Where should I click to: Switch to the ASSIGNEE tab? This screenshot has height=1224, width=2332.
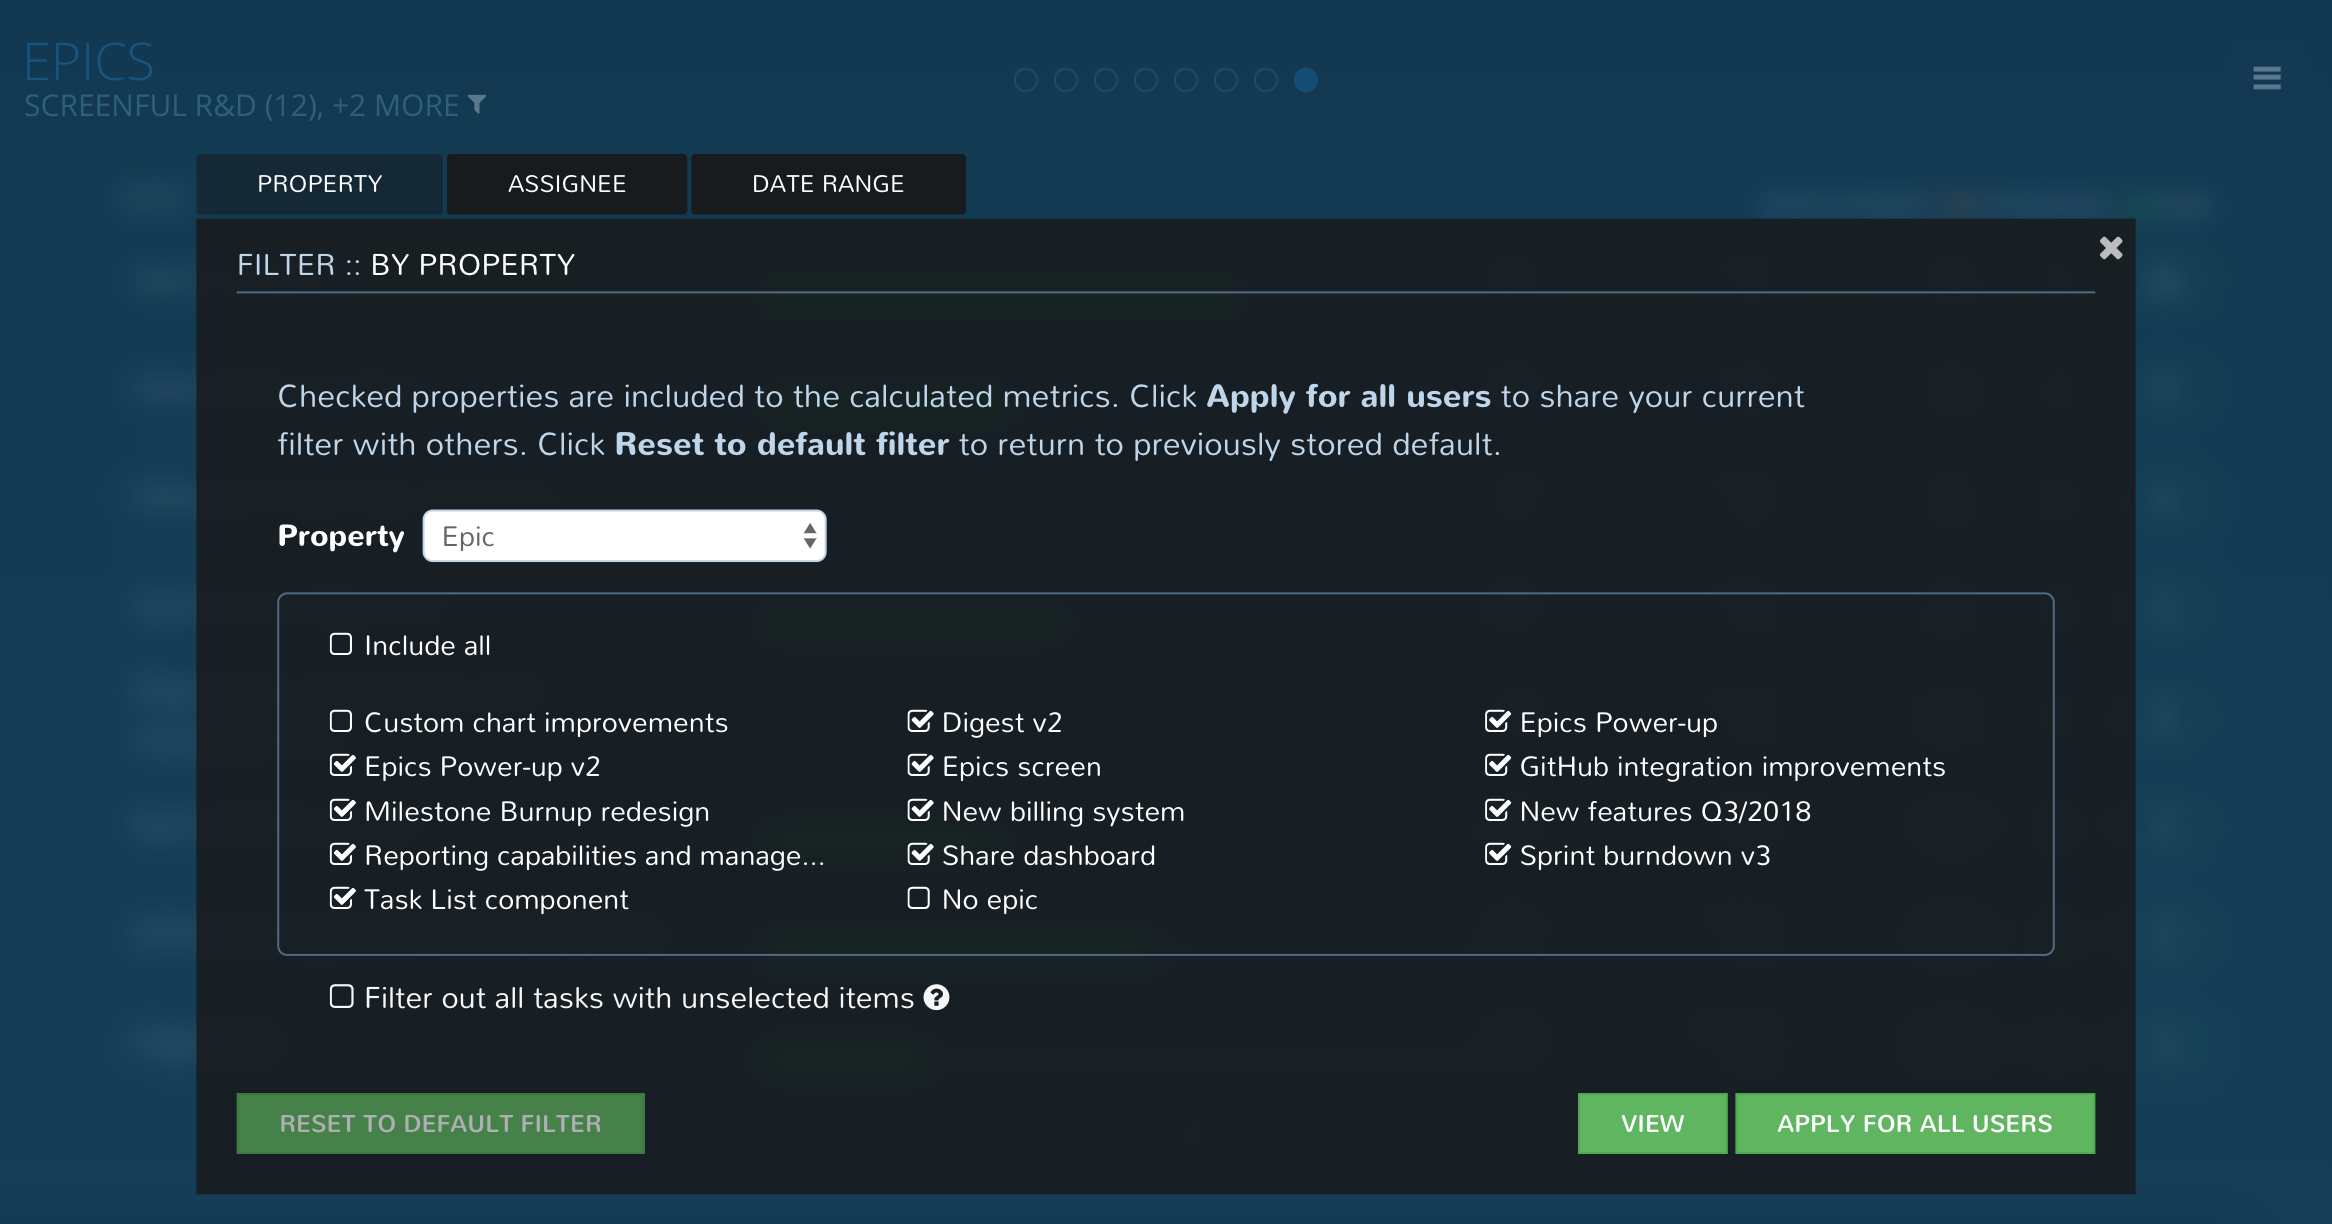(567, 184)
